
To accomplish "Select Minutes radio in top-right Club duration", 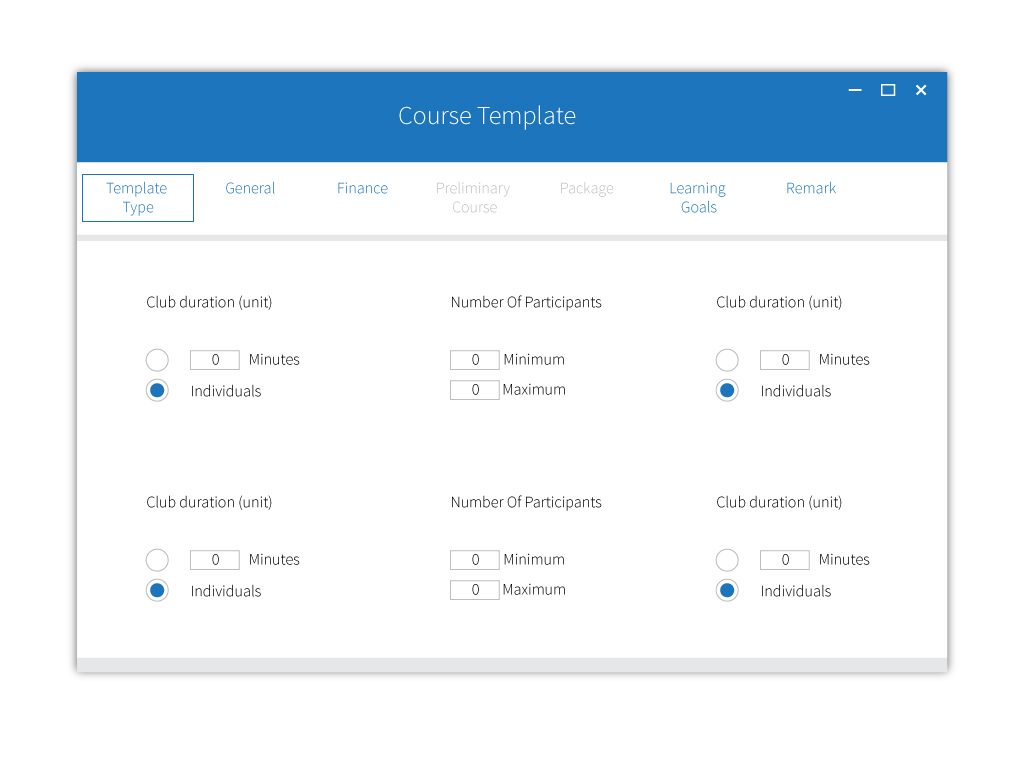I will tap(727, 360).
